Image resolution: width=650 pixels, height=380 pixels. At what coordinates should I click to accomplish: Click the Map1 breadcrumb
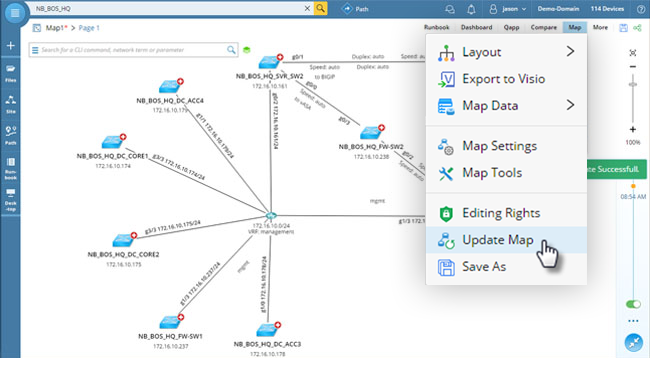click(x=56, y=28)
